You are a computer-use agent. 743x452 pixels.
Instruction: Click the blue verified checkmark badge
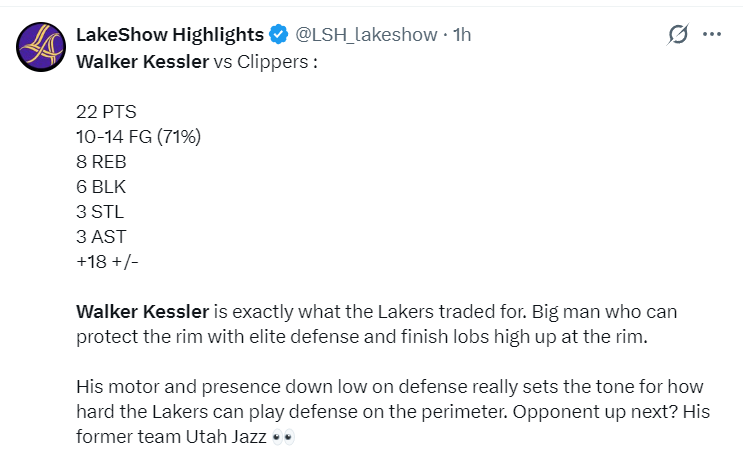(279, 35)
